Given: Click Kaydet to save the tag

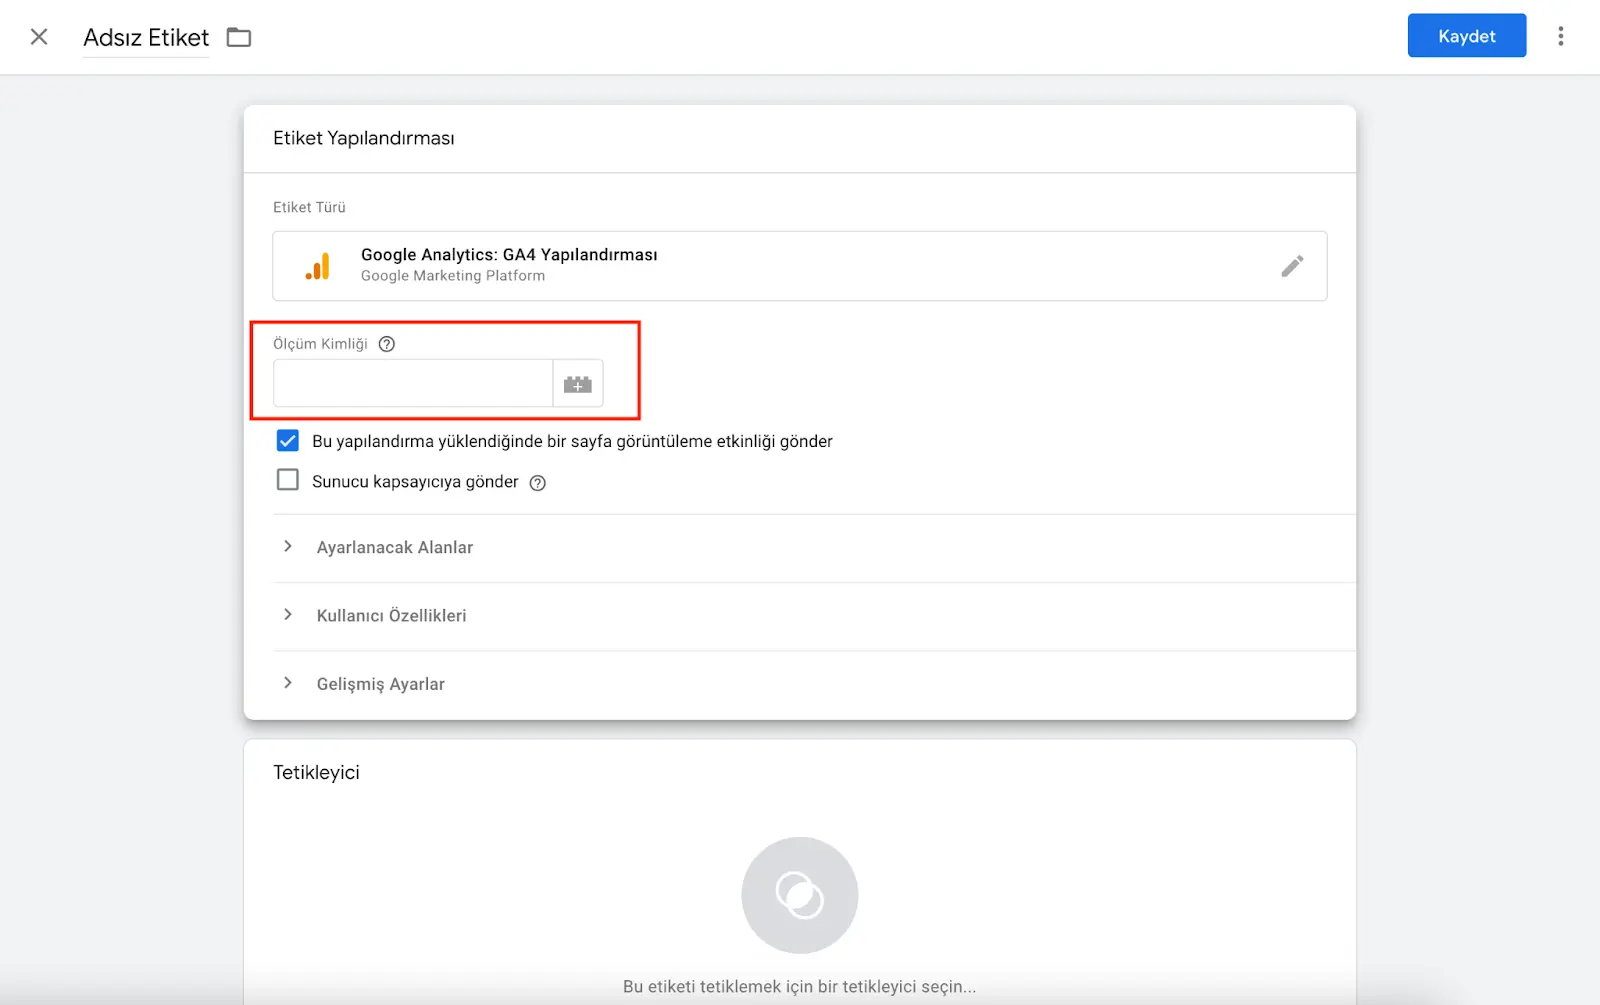Looking at the screenshot, I should (1466, 35).
